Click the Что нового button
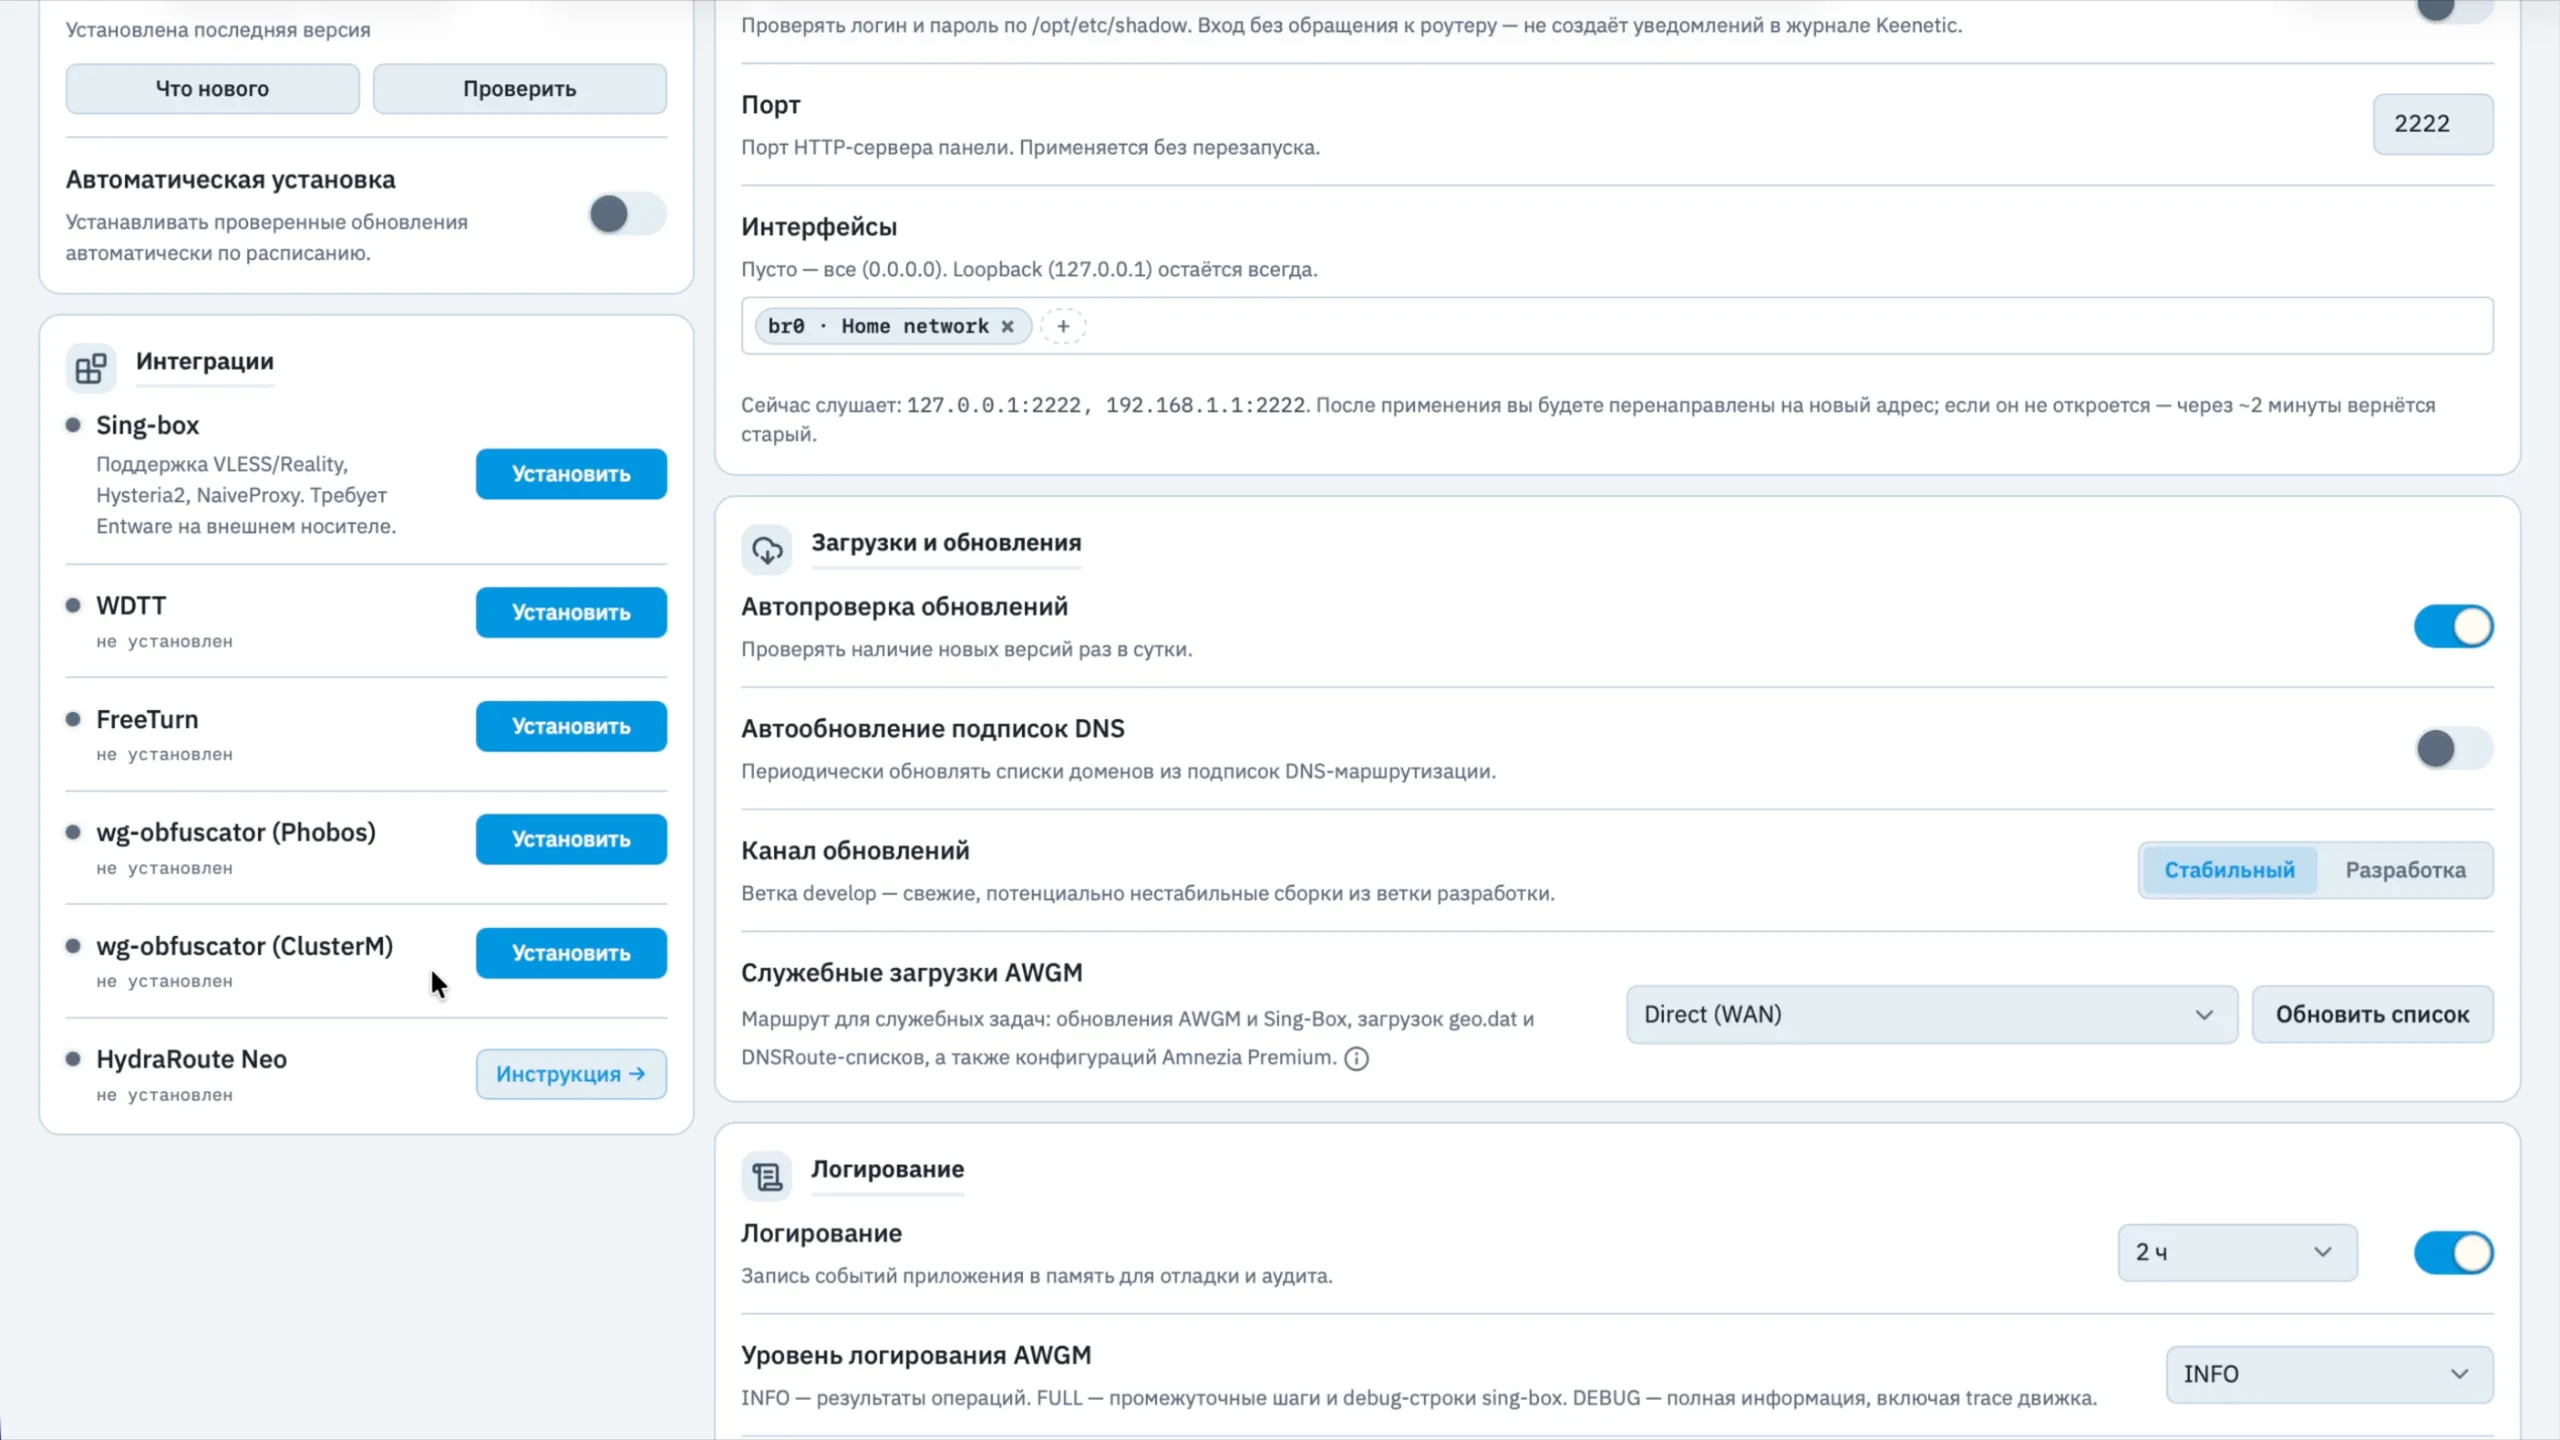Image resolution: width=2560 pixels, height=1440 pixels. point(212,88)
